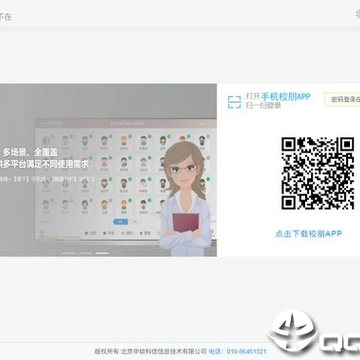The height and width of the screenshot is (360, 360).
Task: Click the banner headline 多场景、全覆盖
Action: click(x=30, y=153)
